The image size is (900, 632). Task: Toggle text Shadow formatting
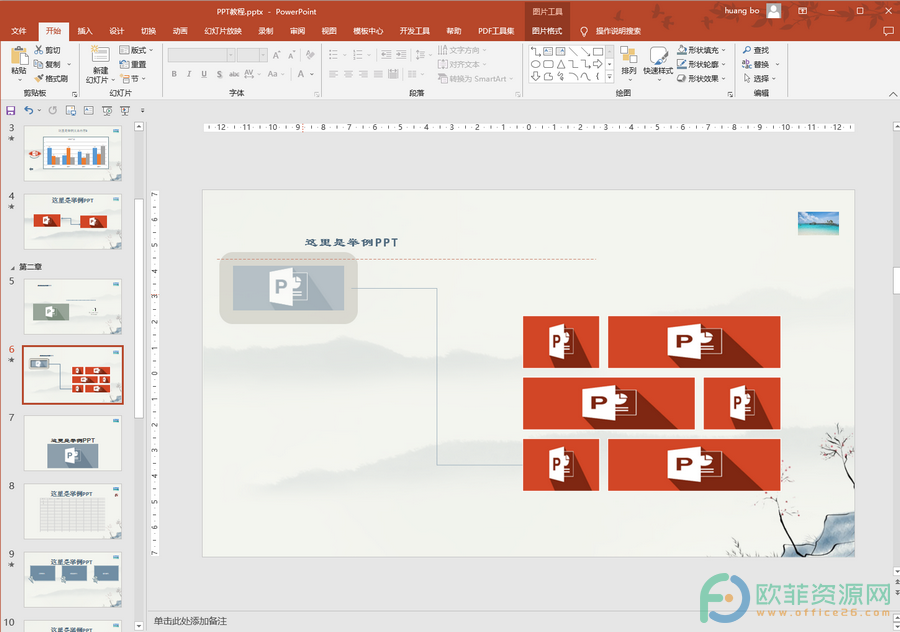[x=219, y=74]
